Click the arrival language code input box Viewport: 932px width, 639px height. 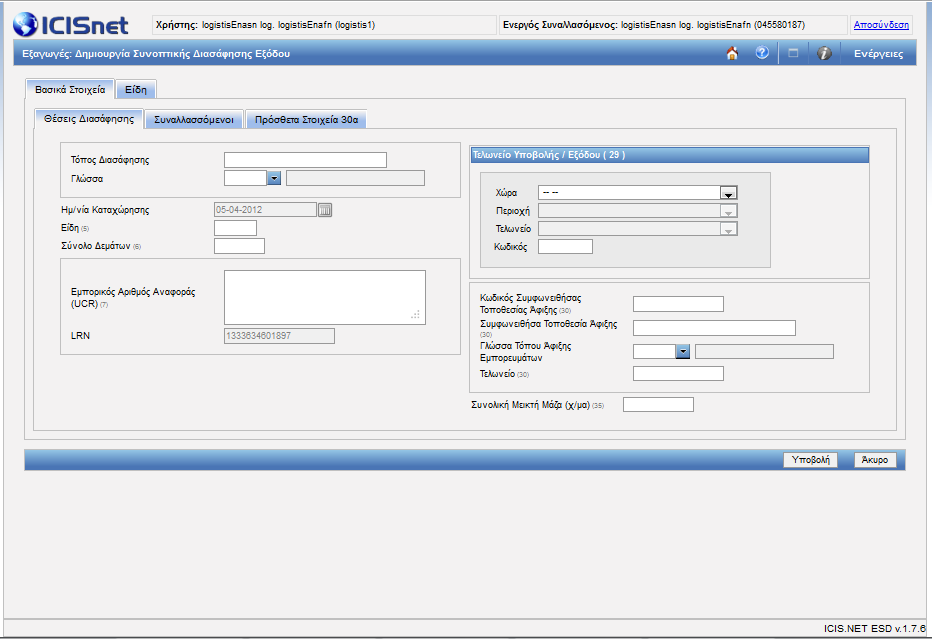coord(654,351)
